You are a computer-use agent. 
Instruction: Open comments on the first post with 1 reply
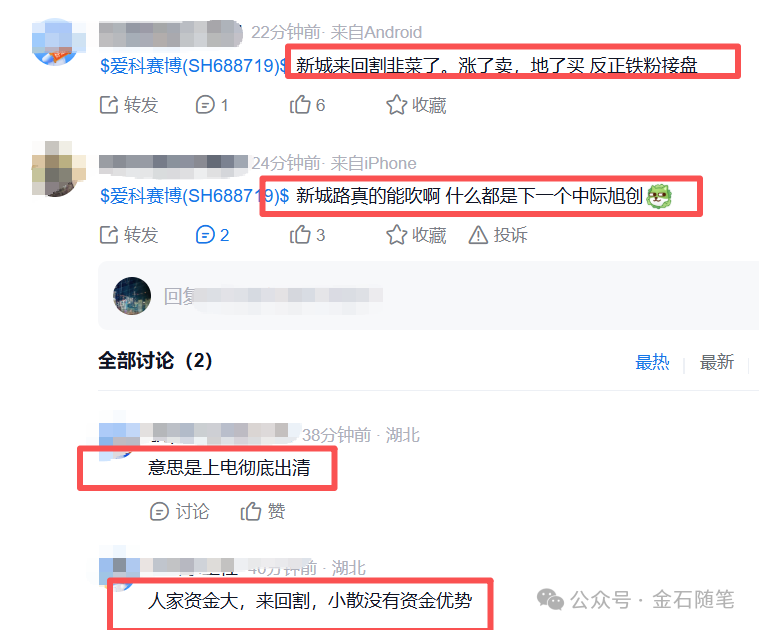(x=205, y=105)
